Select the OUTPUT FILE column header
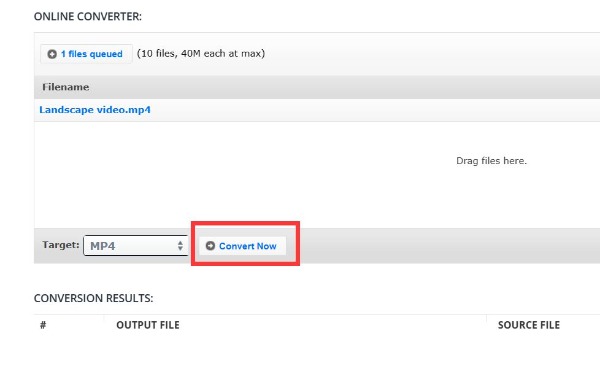Viewport: 600px width, 375px height. 148,325
